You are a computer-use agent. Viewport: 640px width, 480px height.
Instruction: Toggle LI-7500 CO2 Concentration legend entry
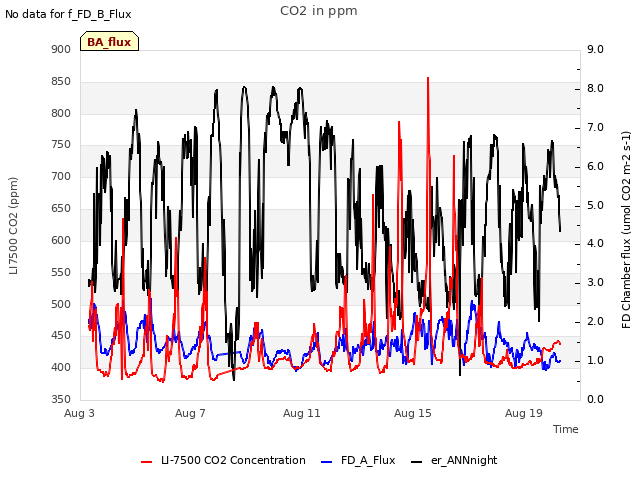click(223, 460)
